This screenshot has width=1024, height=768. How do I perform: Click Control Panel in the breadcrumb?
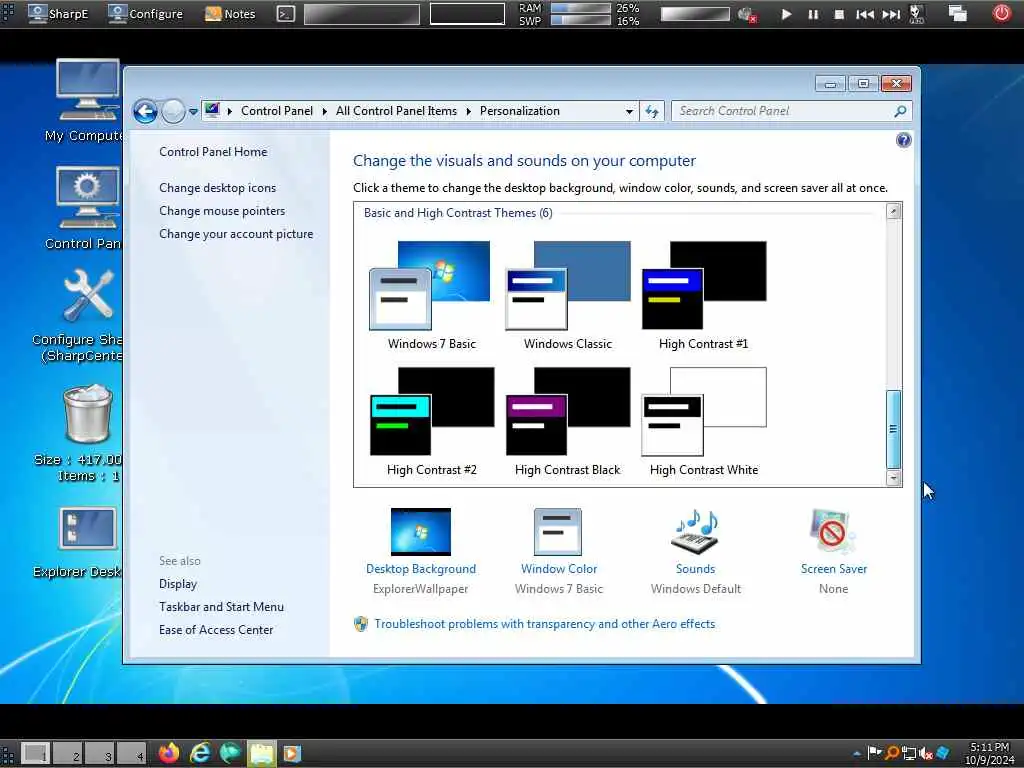point(277,111)
